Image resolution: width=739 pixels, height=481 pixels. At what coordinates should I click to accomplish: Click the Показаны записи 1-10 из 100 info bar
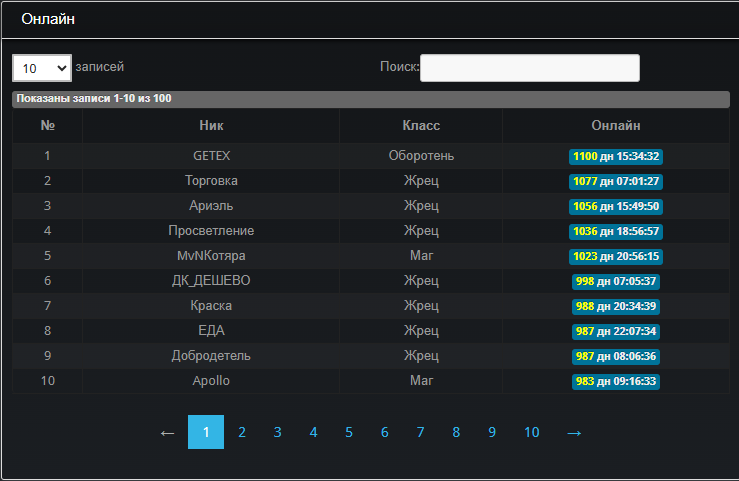(x=370, y=99)
